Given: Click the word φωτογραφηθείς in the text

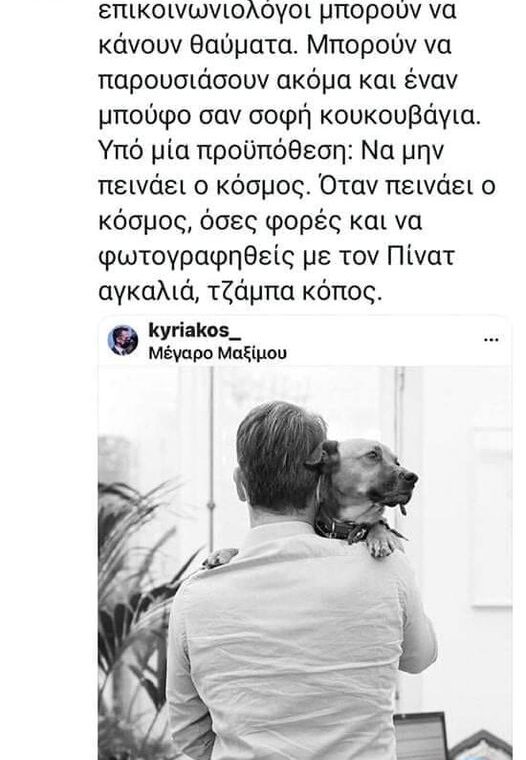Looking at the screenshot, I should [x=196, y=257].
